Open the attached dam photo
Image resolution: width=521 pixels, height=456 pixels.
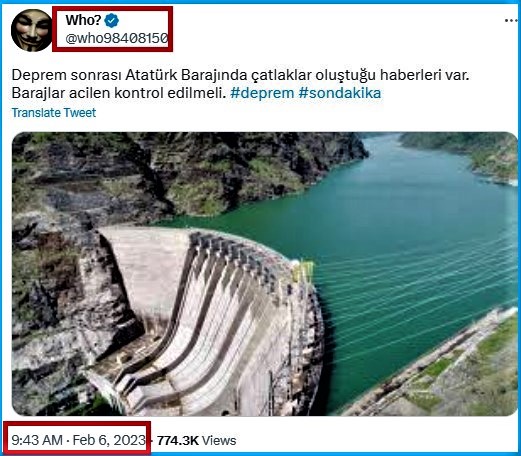pos(265,274)
